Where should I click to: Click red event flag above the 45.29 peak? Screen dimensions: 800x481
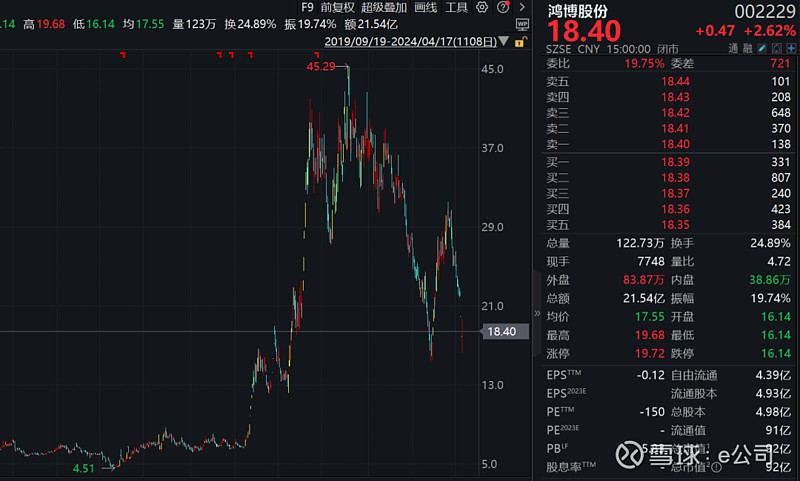317,54
